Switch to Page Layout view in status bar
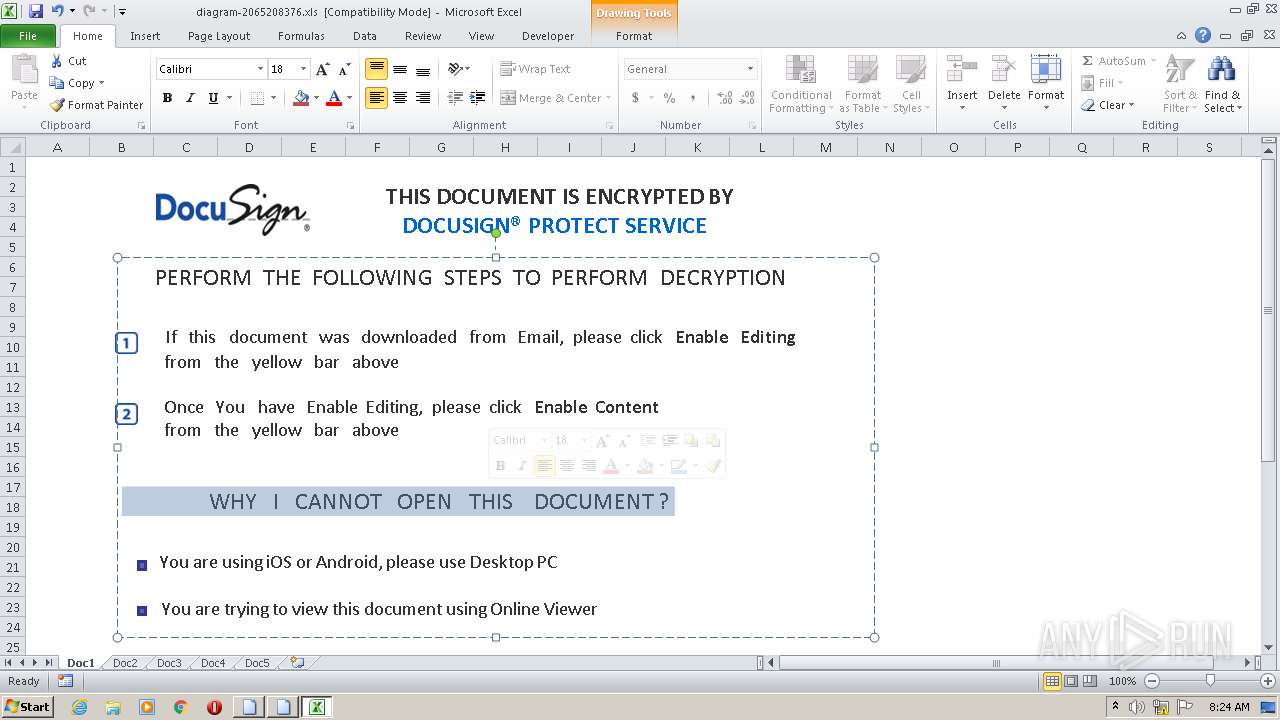This screenshot has width=1280, height=720. [1071, 681]
